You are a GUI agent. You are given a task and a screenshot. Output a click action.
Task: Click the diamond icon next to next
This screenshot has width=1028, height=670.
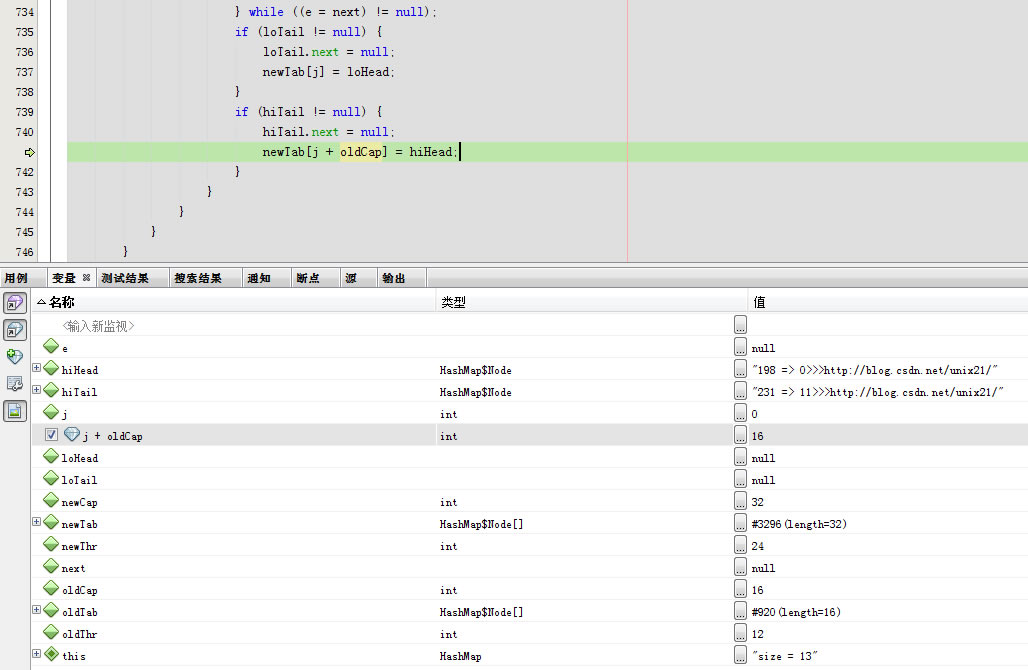(51, 566)
